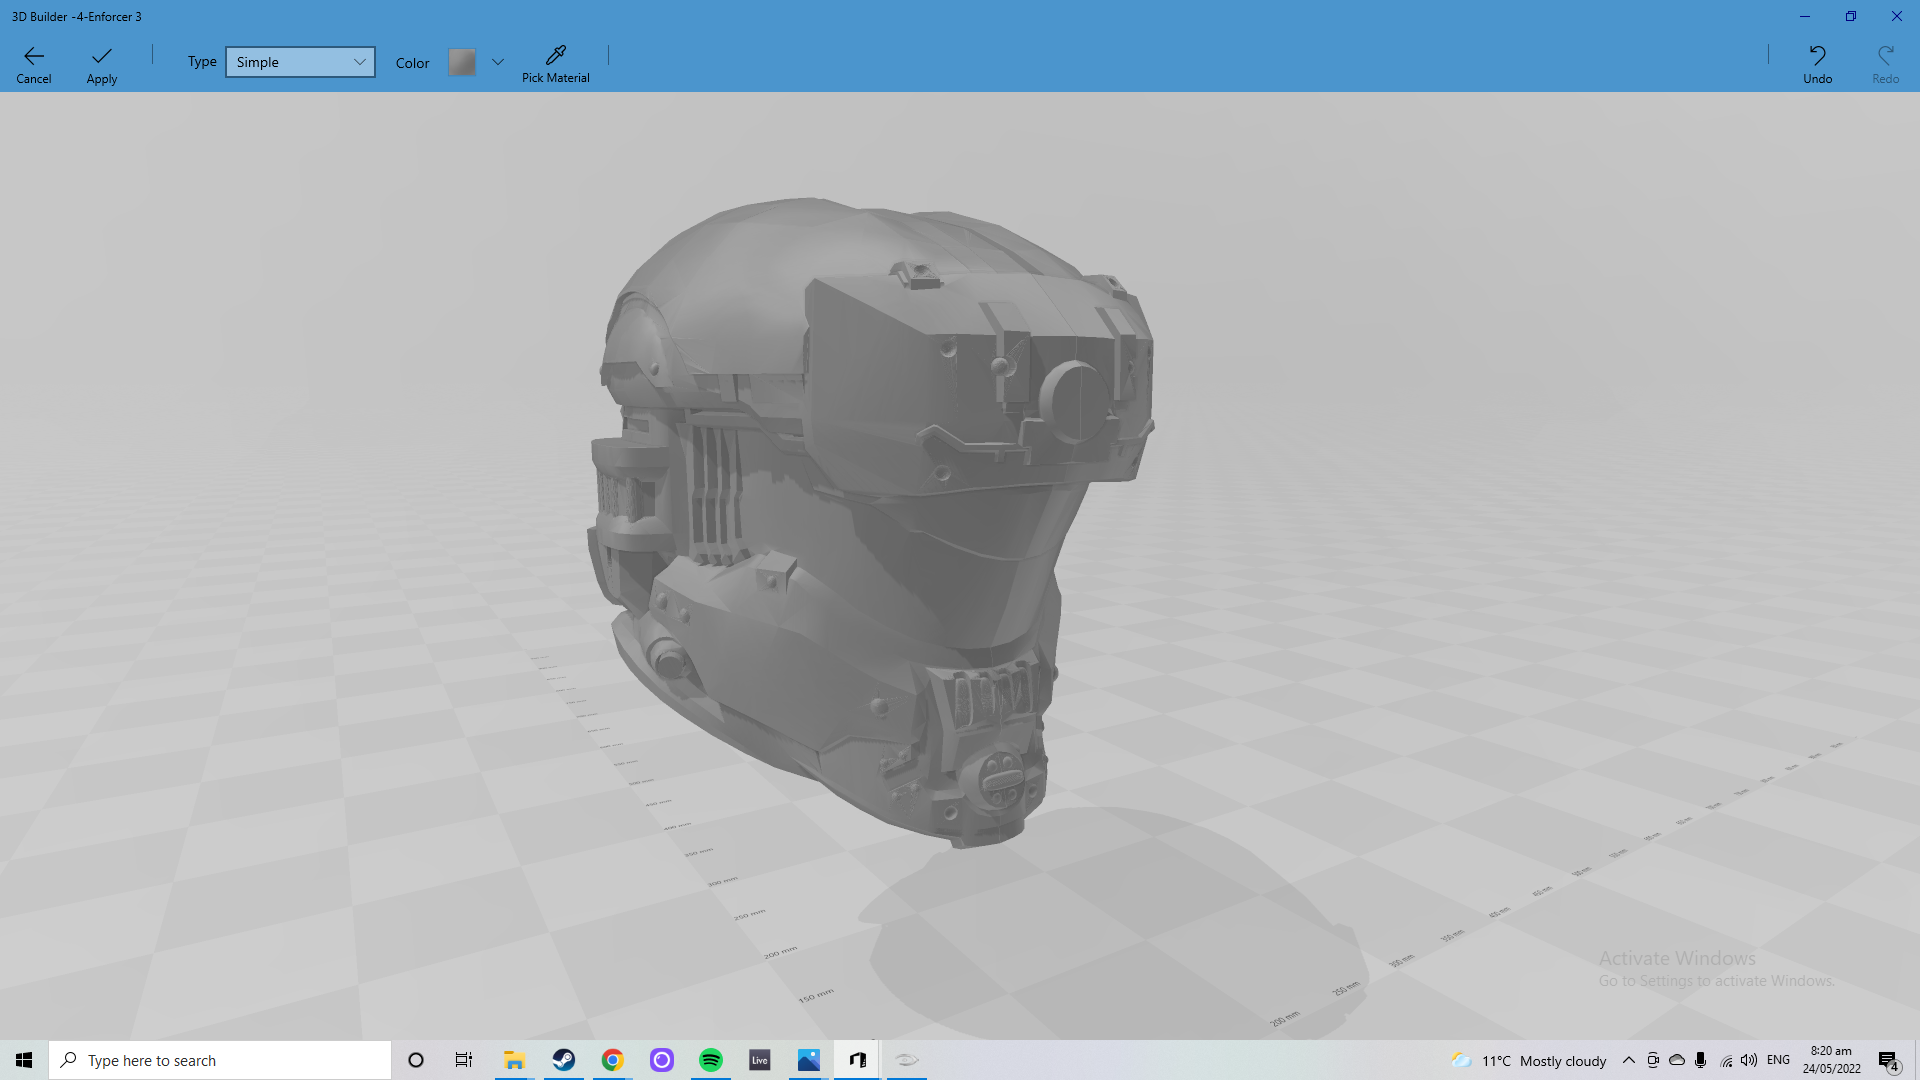Launch Google Chrome from taskbar

pos(613,1060)
